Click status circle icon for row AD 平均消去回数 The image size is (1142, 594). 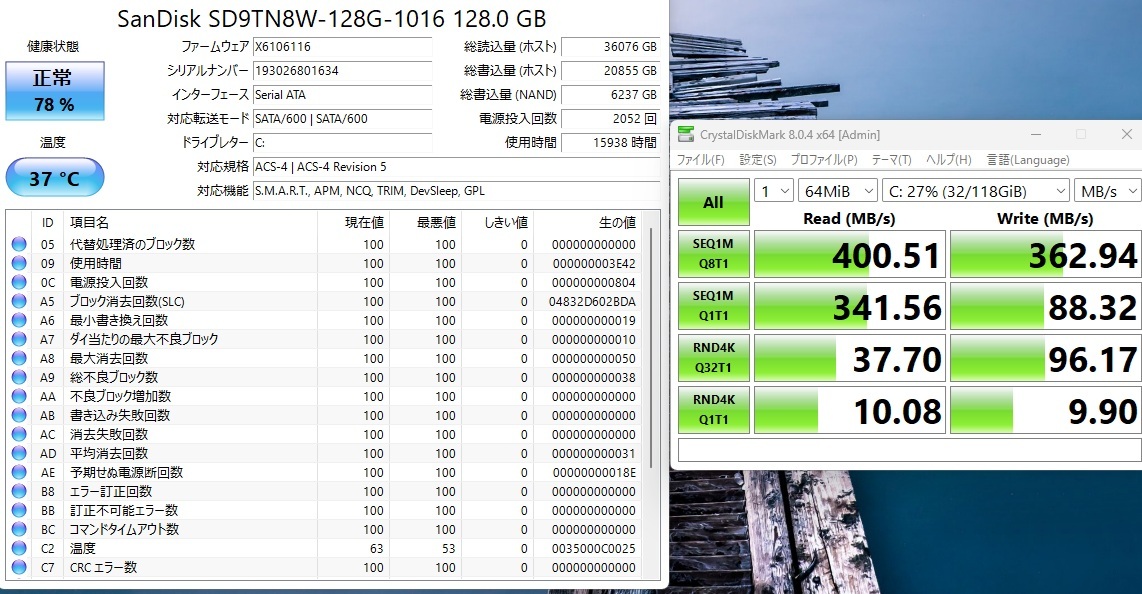pos(19,454)
